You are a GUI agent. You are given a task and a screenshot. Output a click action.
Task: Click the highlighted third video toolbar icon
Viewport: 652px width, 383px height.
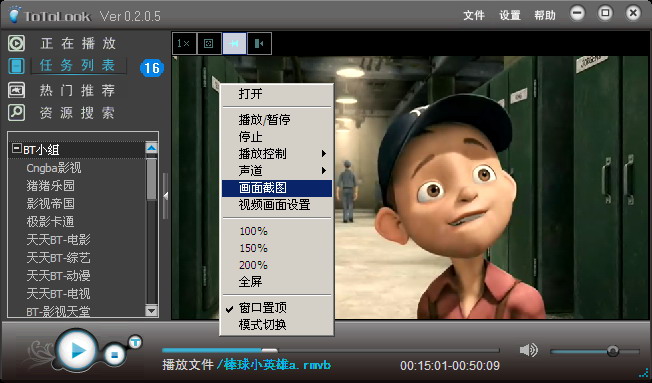(234, 43)
